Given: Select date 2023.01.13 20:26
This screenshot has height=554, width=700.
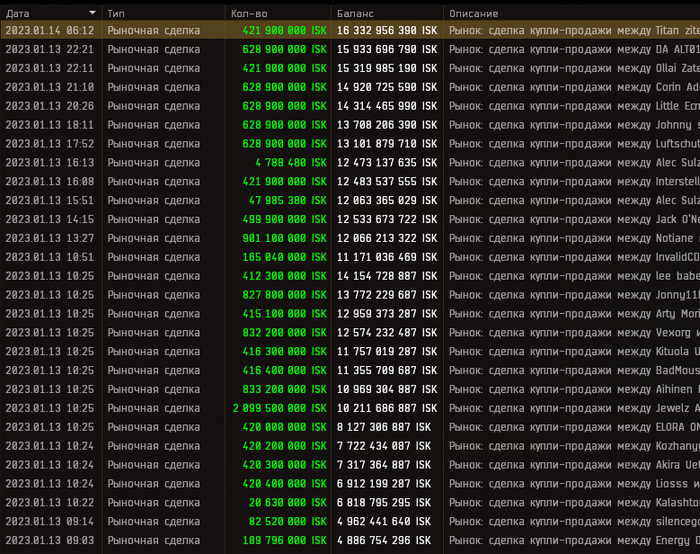Looking at the screenshot, I should (x=50, y=106).
